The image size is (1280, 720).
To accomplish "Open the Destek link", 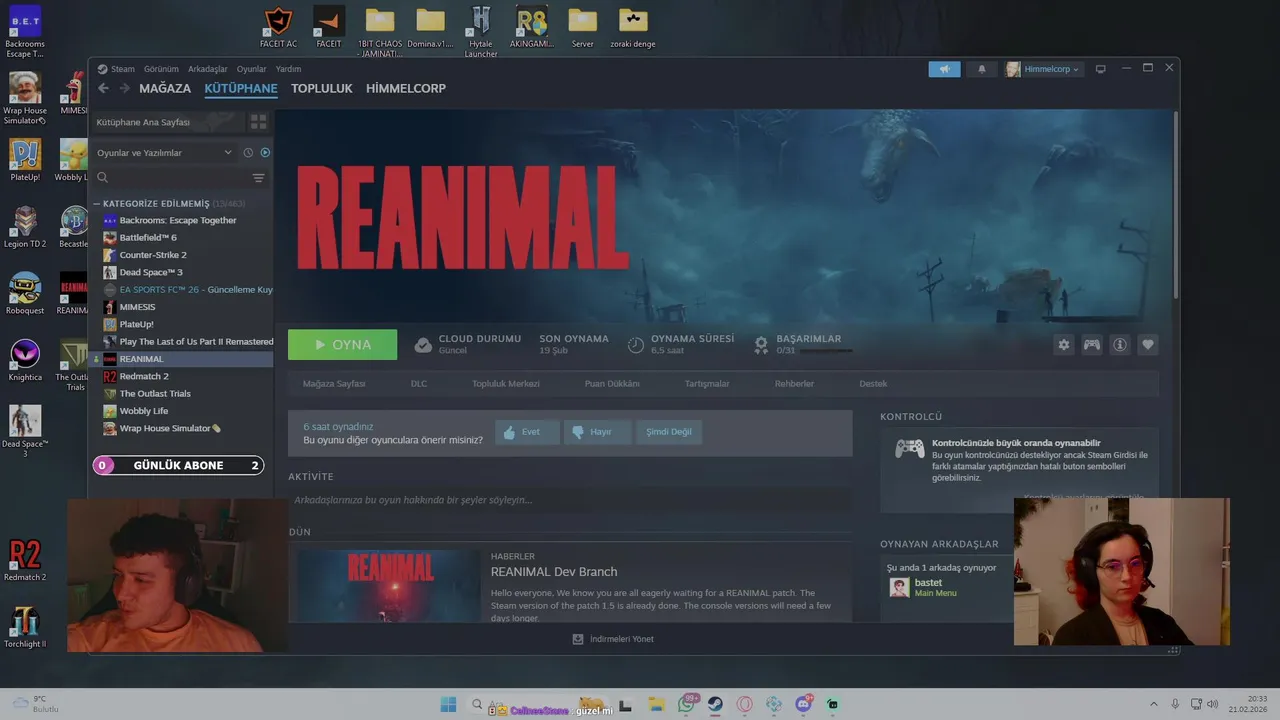I will click(x=873, y=383).
